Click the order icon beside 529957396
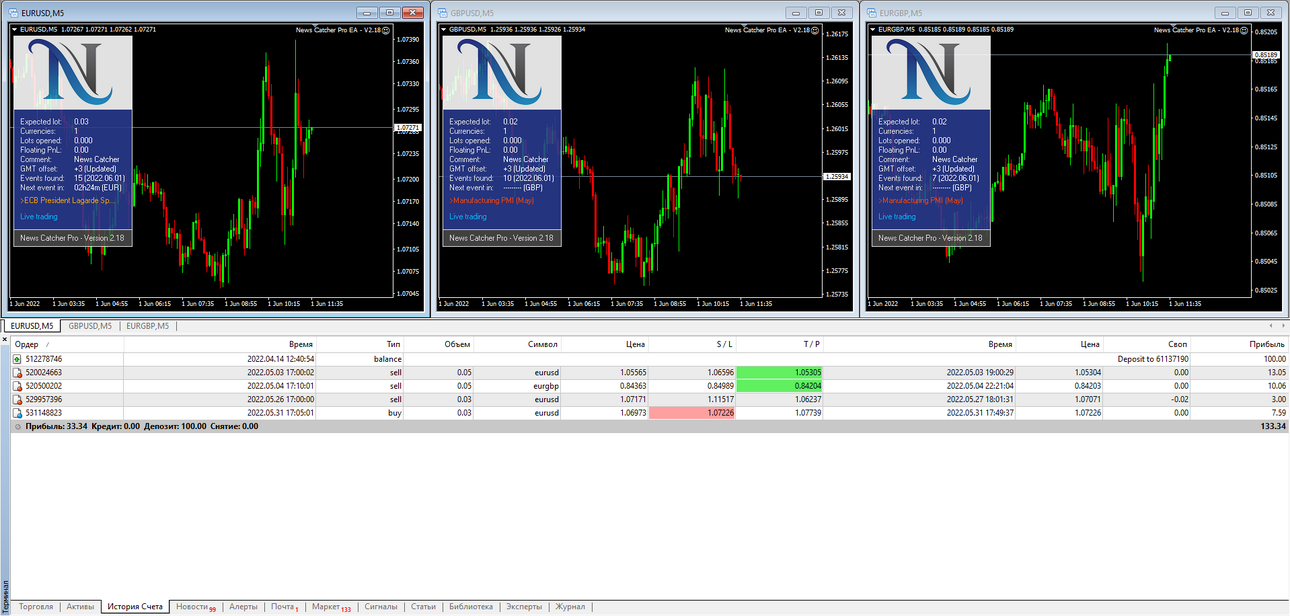 (x=17, y=399)
